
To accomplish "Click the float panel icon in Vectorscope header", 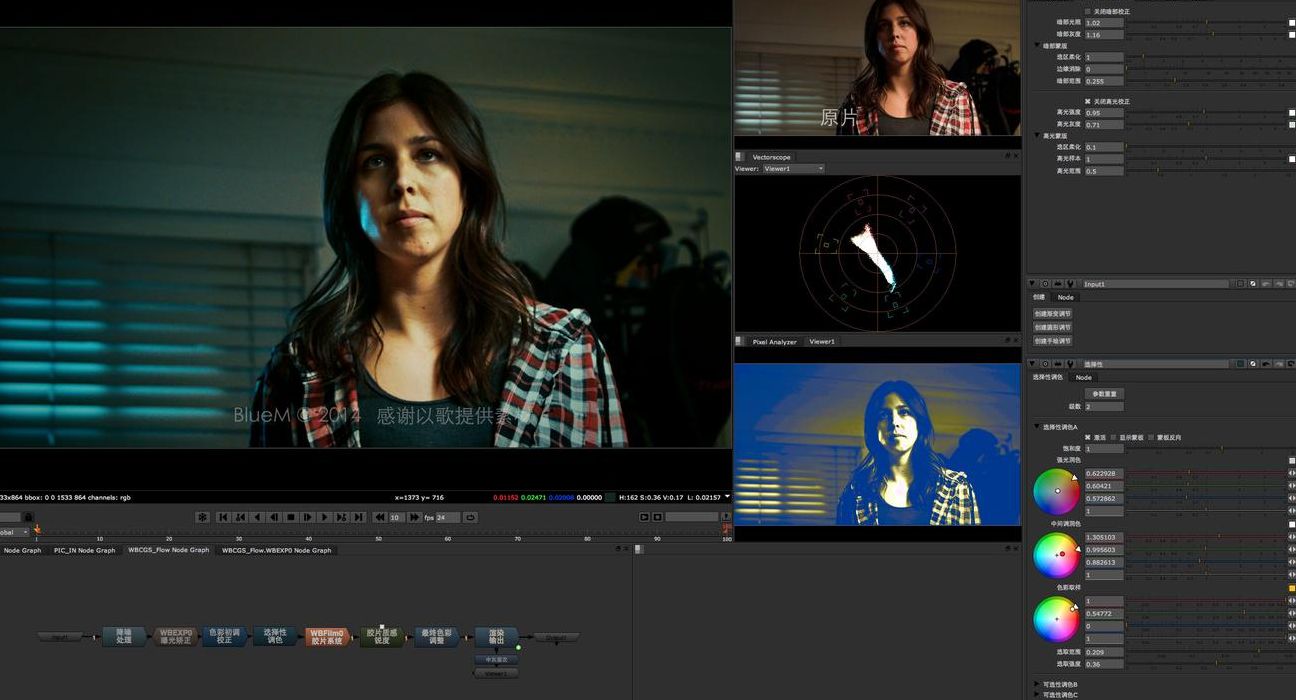I will tap(1007, 156).
